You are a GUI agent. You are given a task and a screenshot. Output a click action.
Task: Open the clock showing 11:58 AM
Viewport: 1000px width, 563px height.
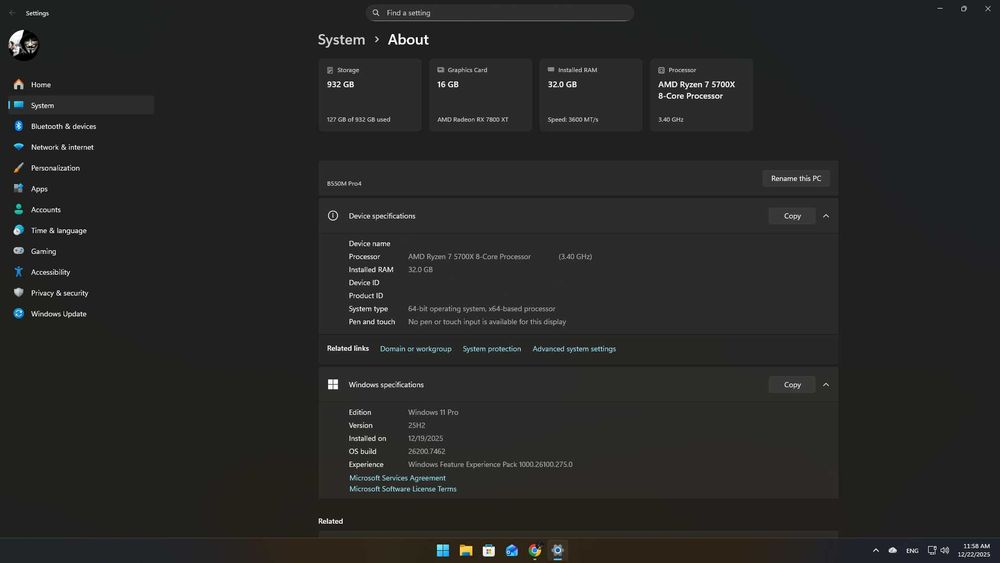click(976, 550)
